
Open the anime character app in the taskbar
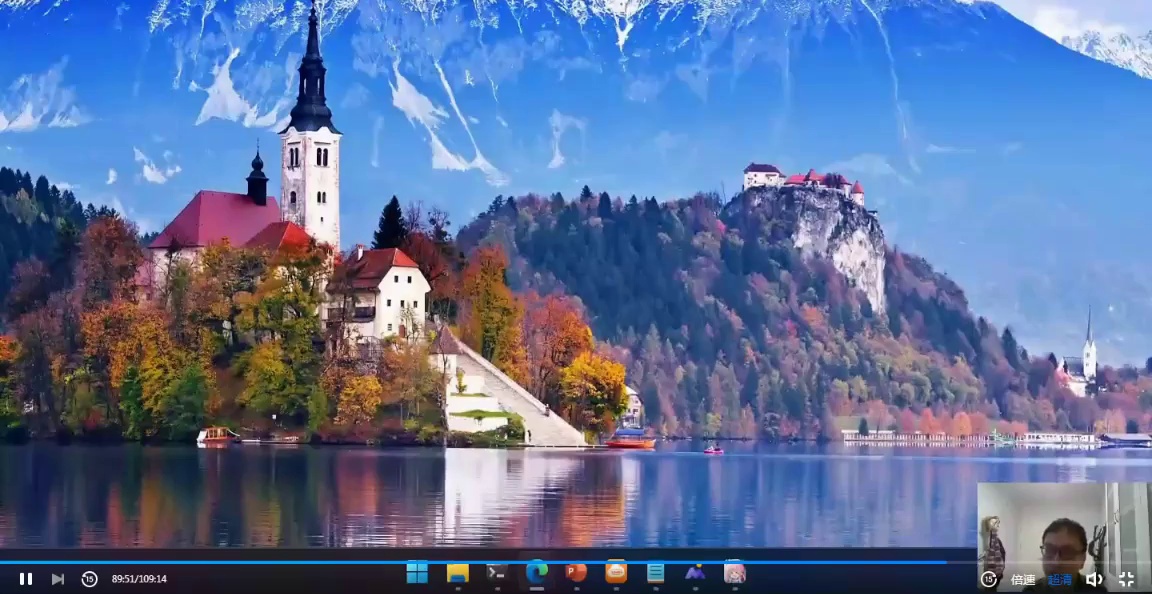coord(735,572)
